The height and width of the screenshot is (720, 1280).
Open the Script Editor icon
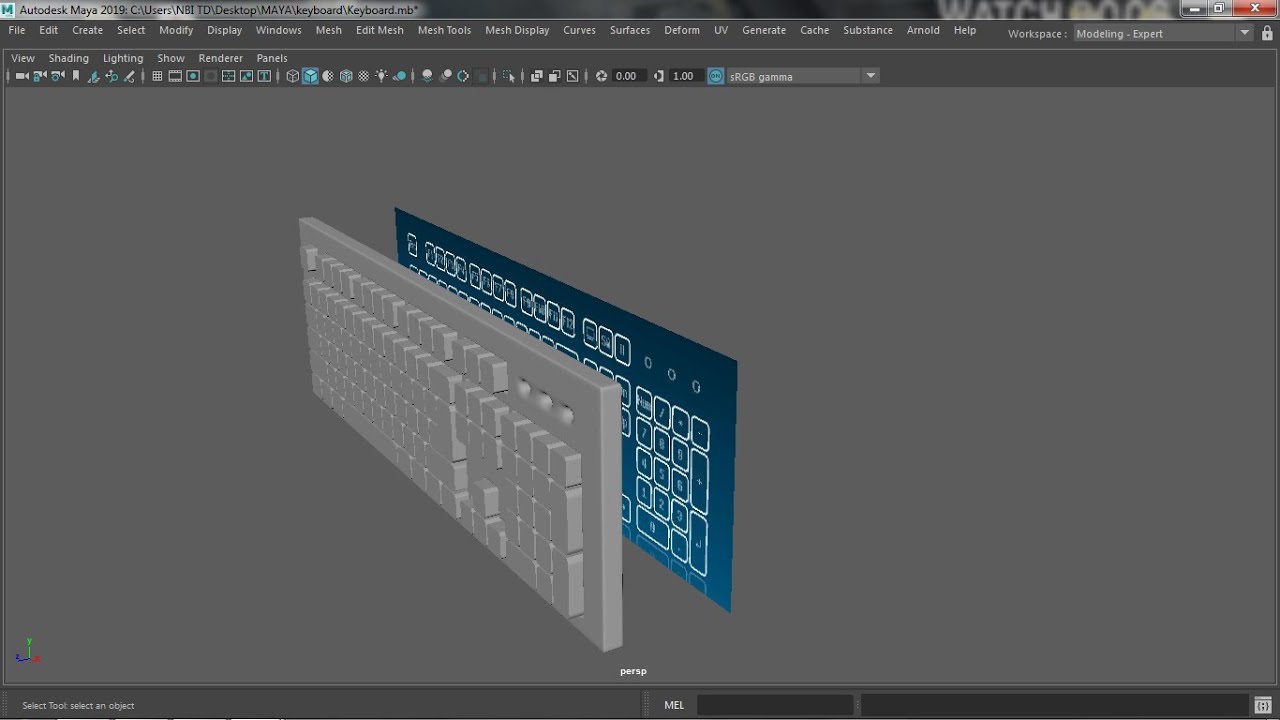tap(1263, 705)
